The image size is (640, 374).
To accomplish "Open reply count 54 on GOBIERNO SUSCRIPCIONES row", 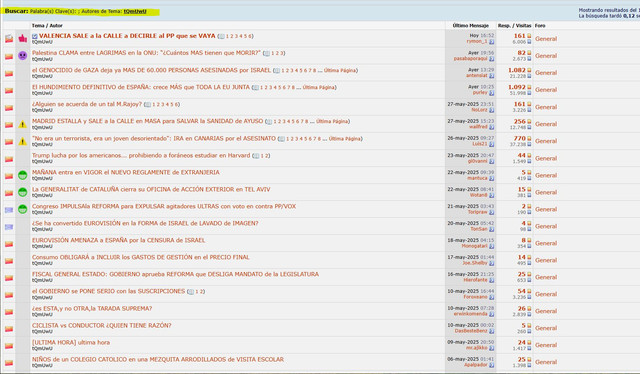I will [522, 291].
